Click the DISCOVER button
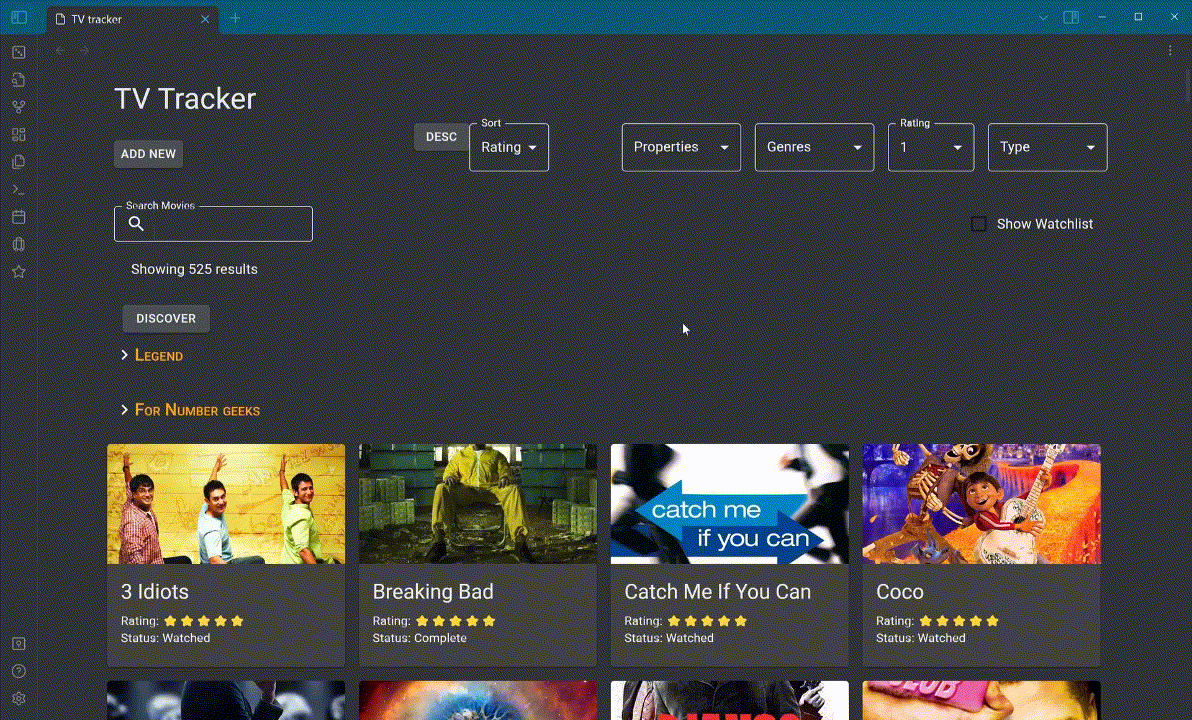 166,319
